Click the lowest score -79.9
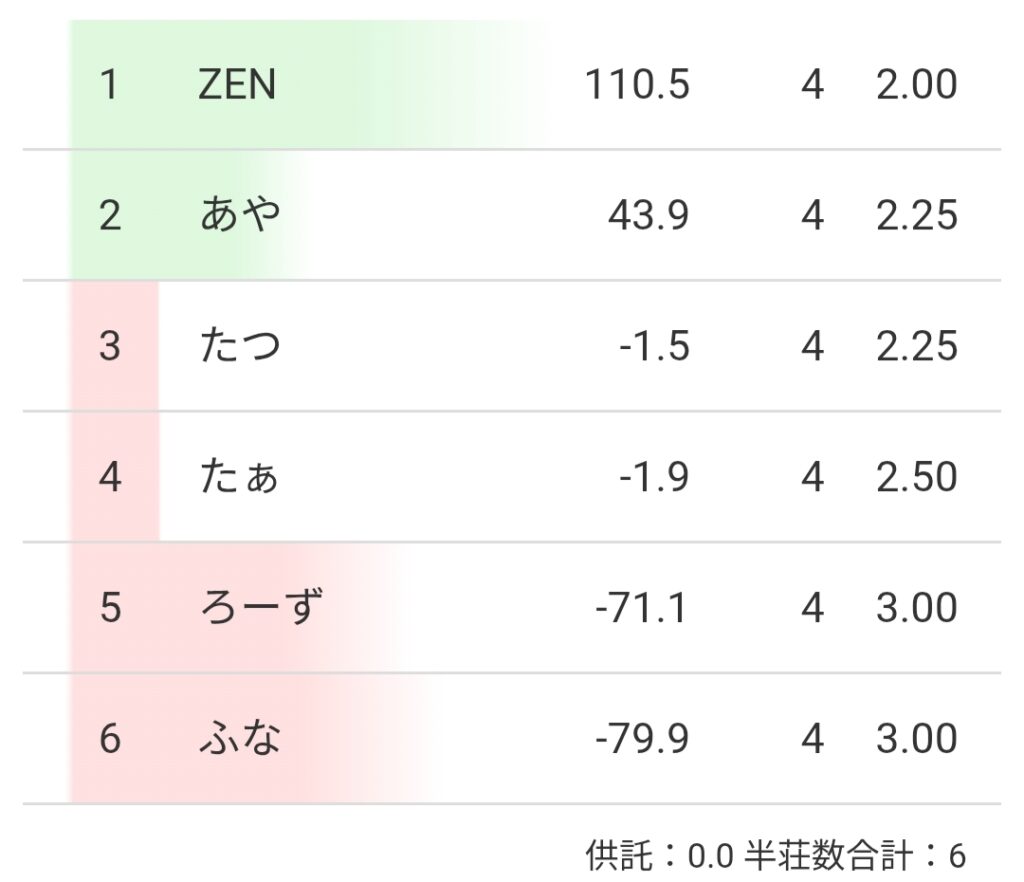 click(641, 739)
